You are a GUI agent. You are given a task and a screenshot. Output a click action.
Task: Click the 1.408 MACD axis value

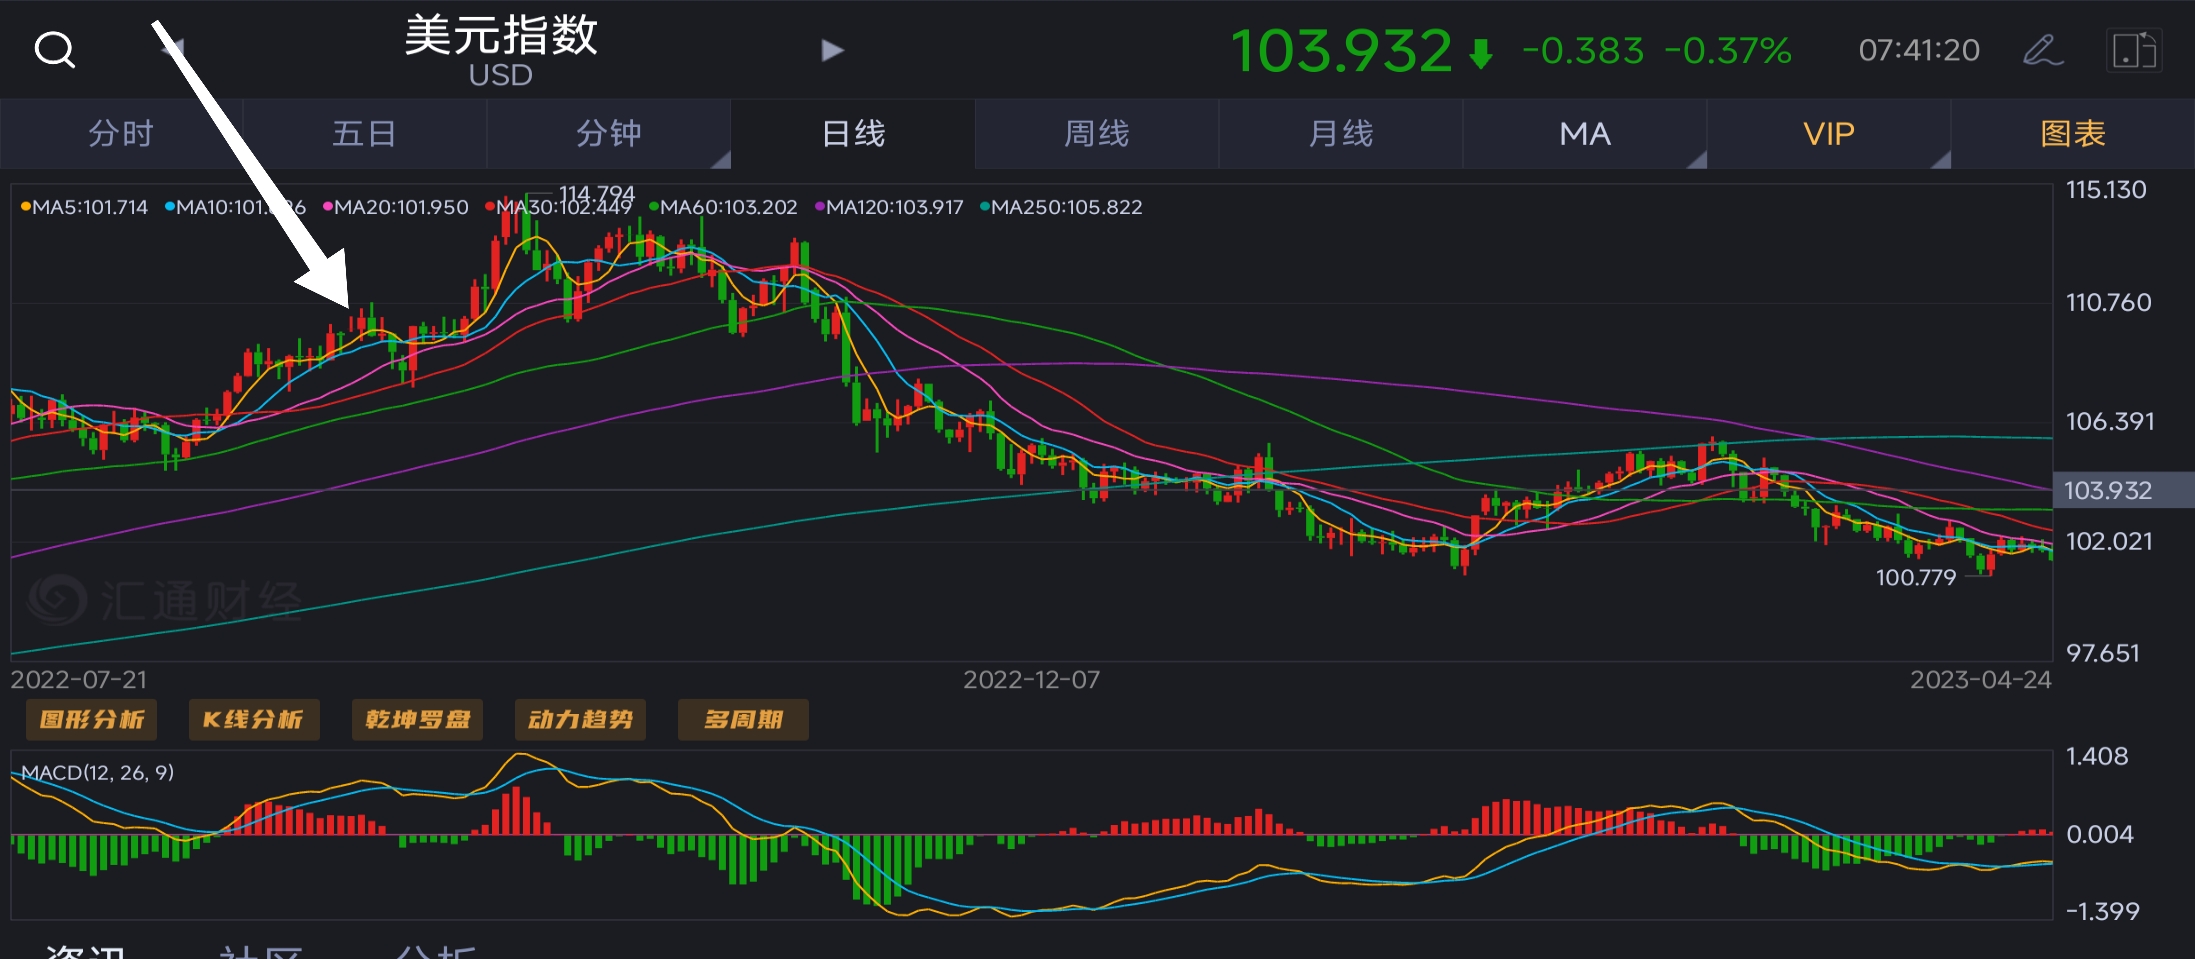(x=2097, y=756)
